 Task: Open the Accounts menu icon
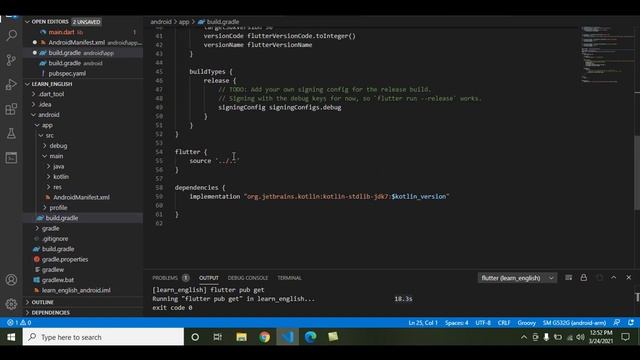(11, 280)
